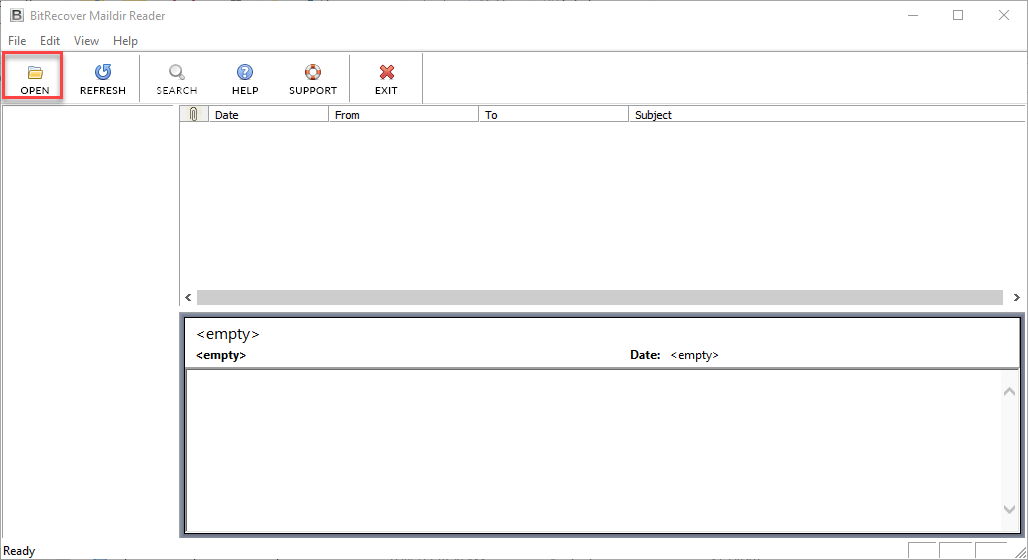The height and width of the screenshot is (560, 1028).
Task: Click the Ready status bar text
Action: click(x=19, y=551)
